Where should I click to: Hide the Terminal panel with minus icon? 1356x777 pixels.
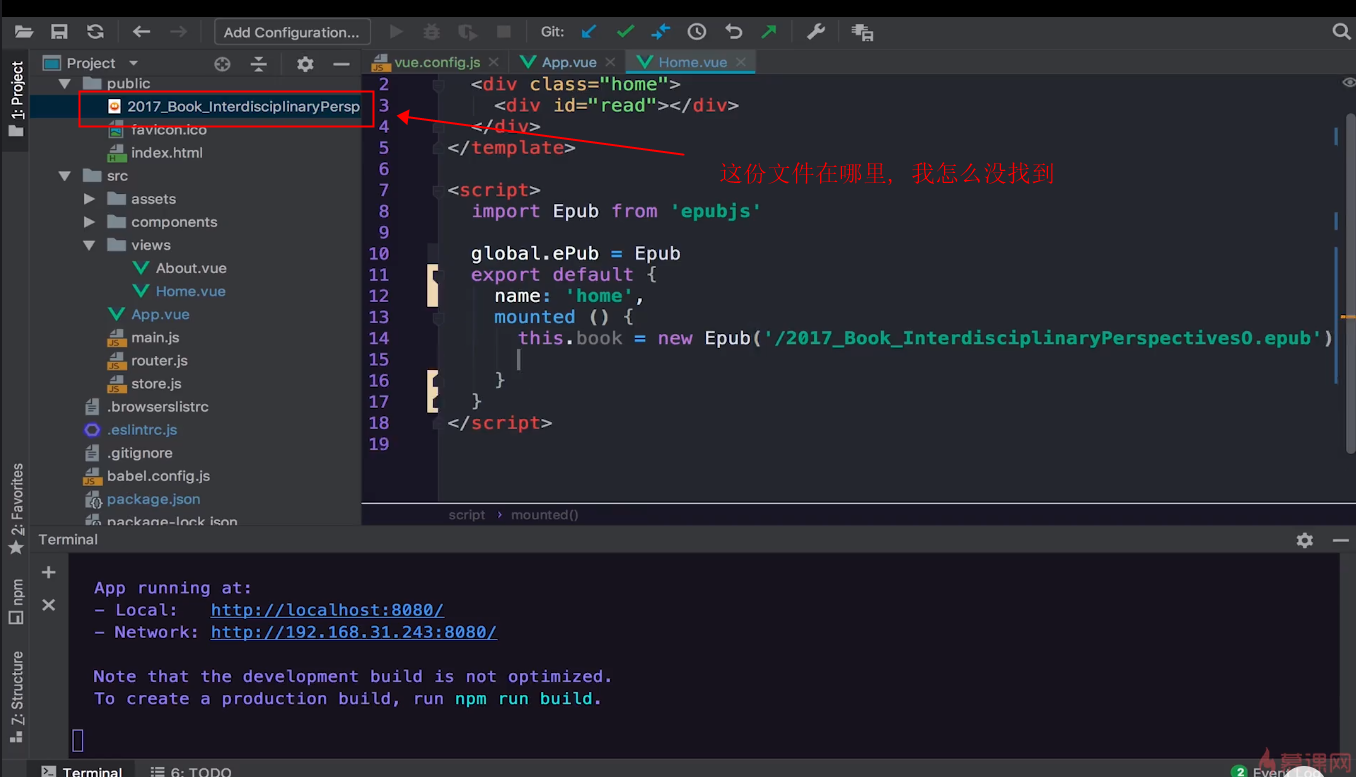1341,540
